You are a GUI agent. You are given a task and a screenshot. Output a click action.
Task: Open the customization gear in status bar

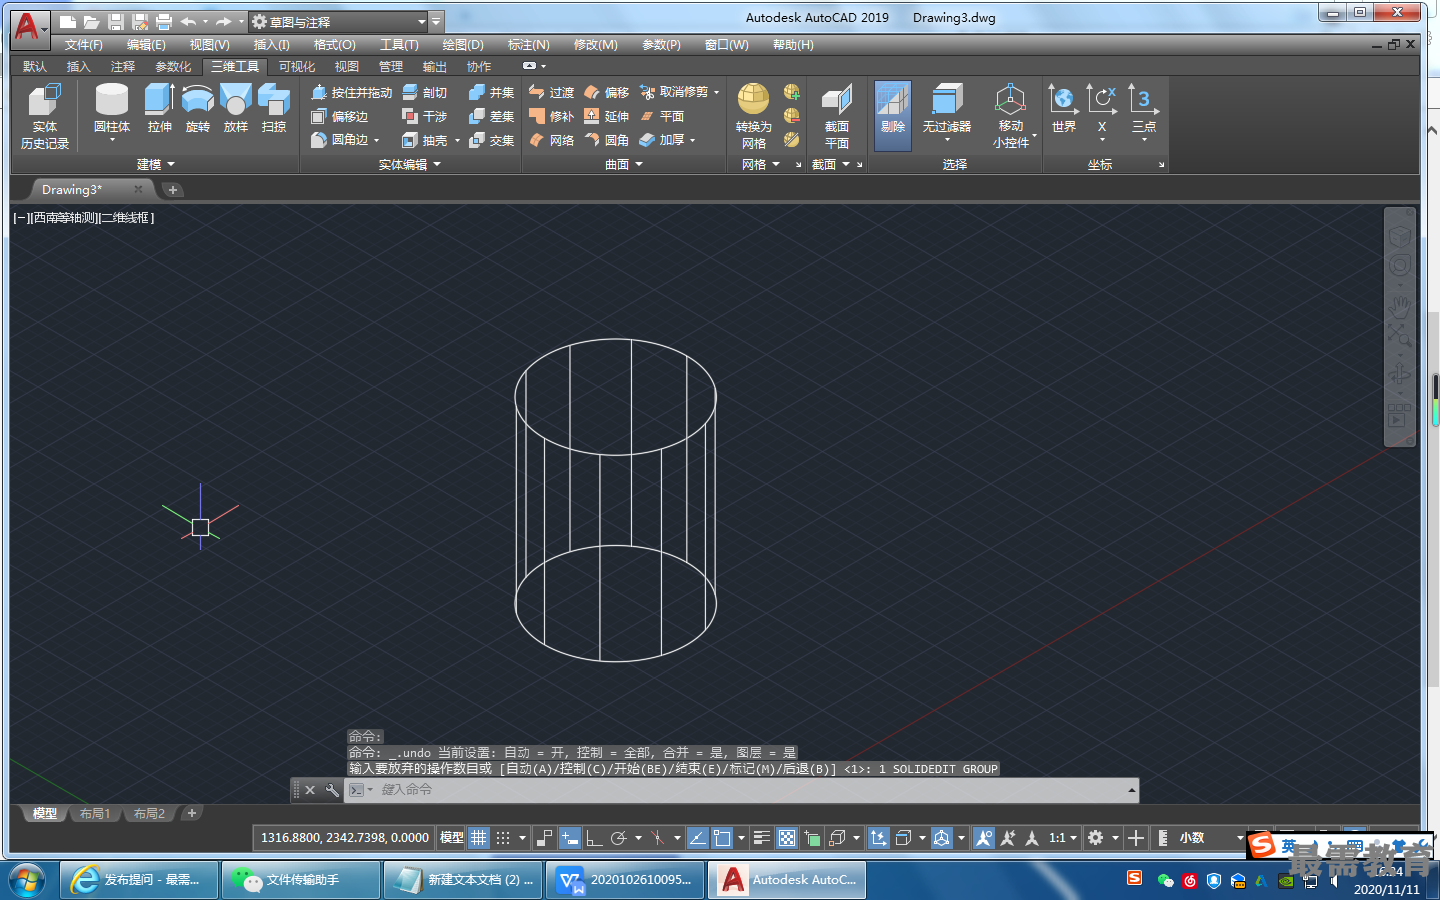pos(1096,838)
